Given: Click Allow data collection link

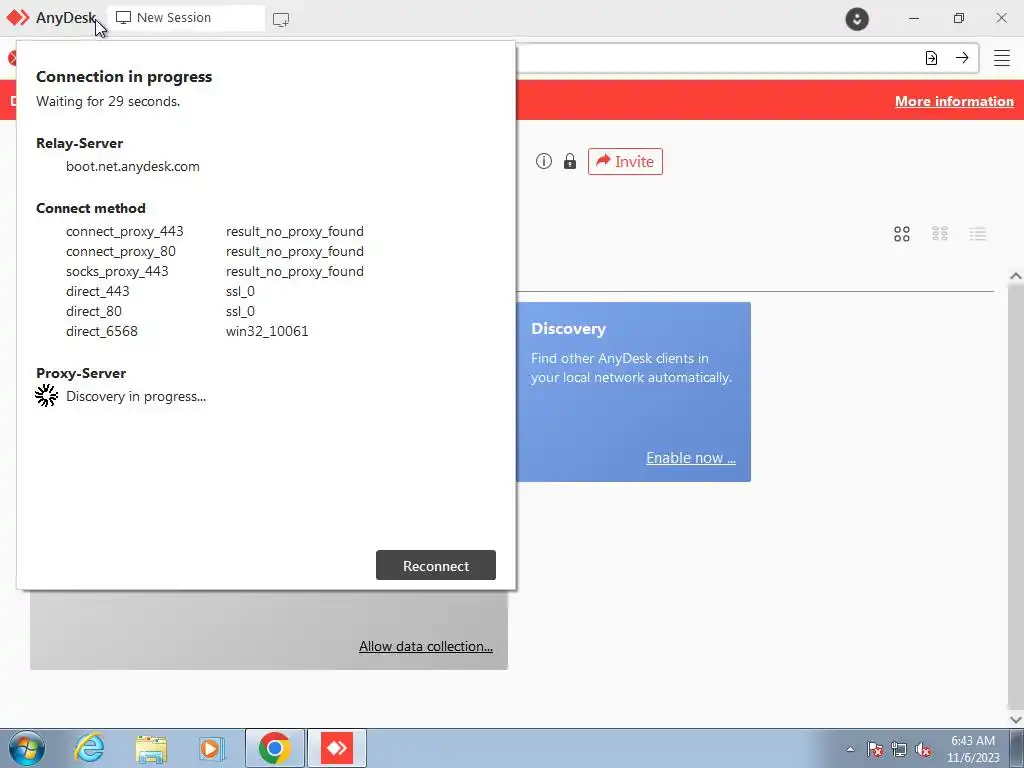Looking at the screenshot, I should pos(426,646).
